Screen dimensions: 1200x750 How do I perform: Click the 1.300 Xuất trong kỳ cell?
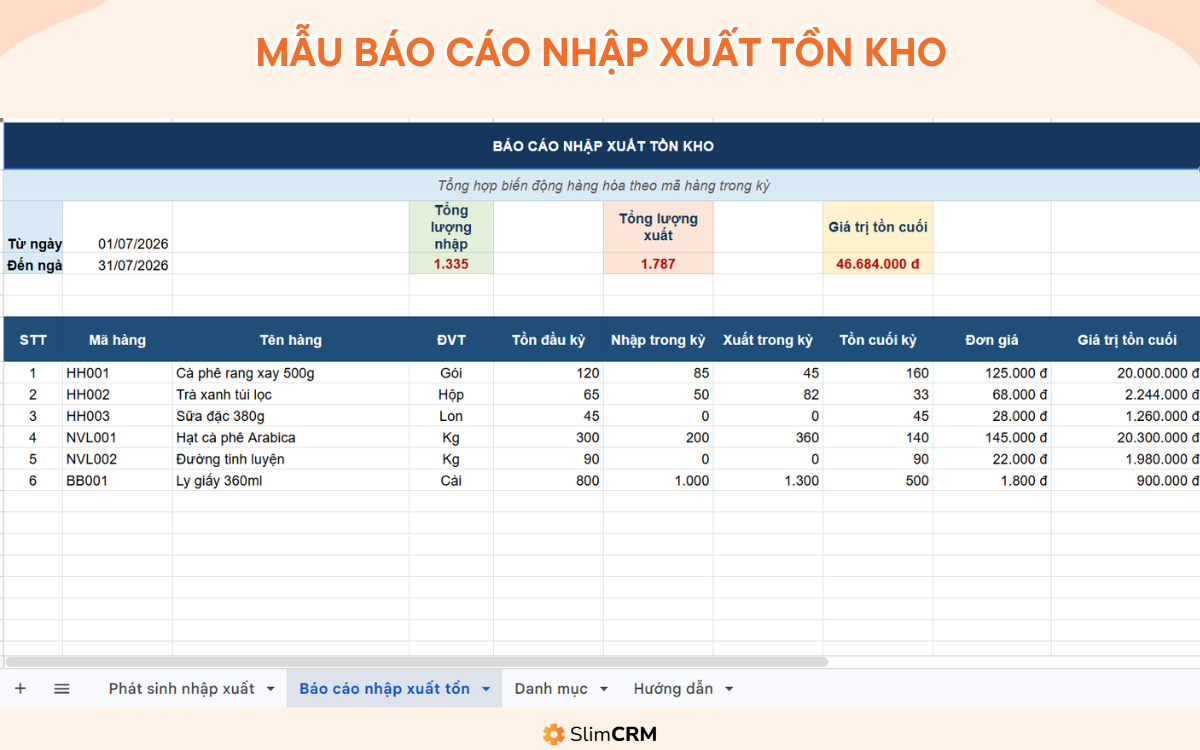pos(768,481)
